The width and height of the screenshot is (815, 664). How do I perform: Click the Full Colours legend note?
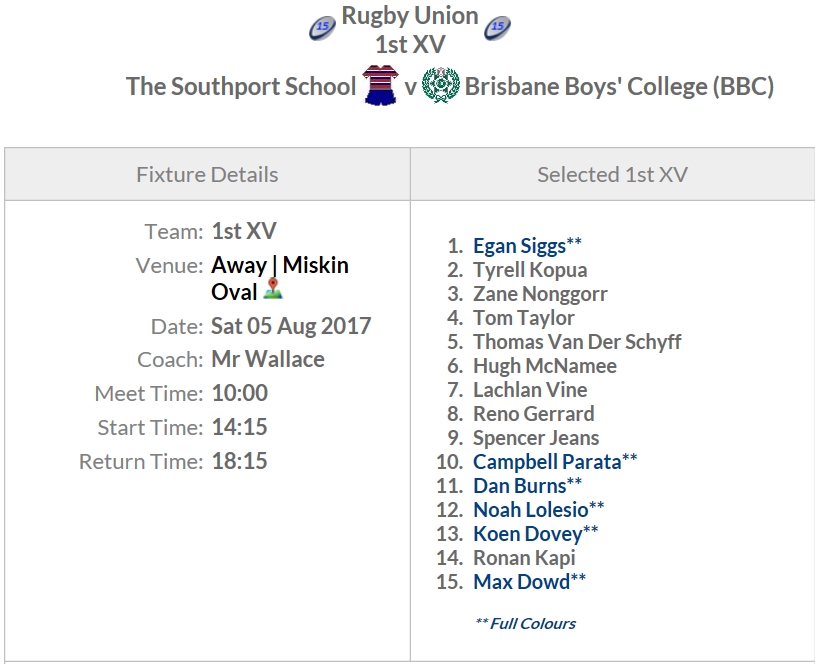pyautogui.click(x=525, y=623)
